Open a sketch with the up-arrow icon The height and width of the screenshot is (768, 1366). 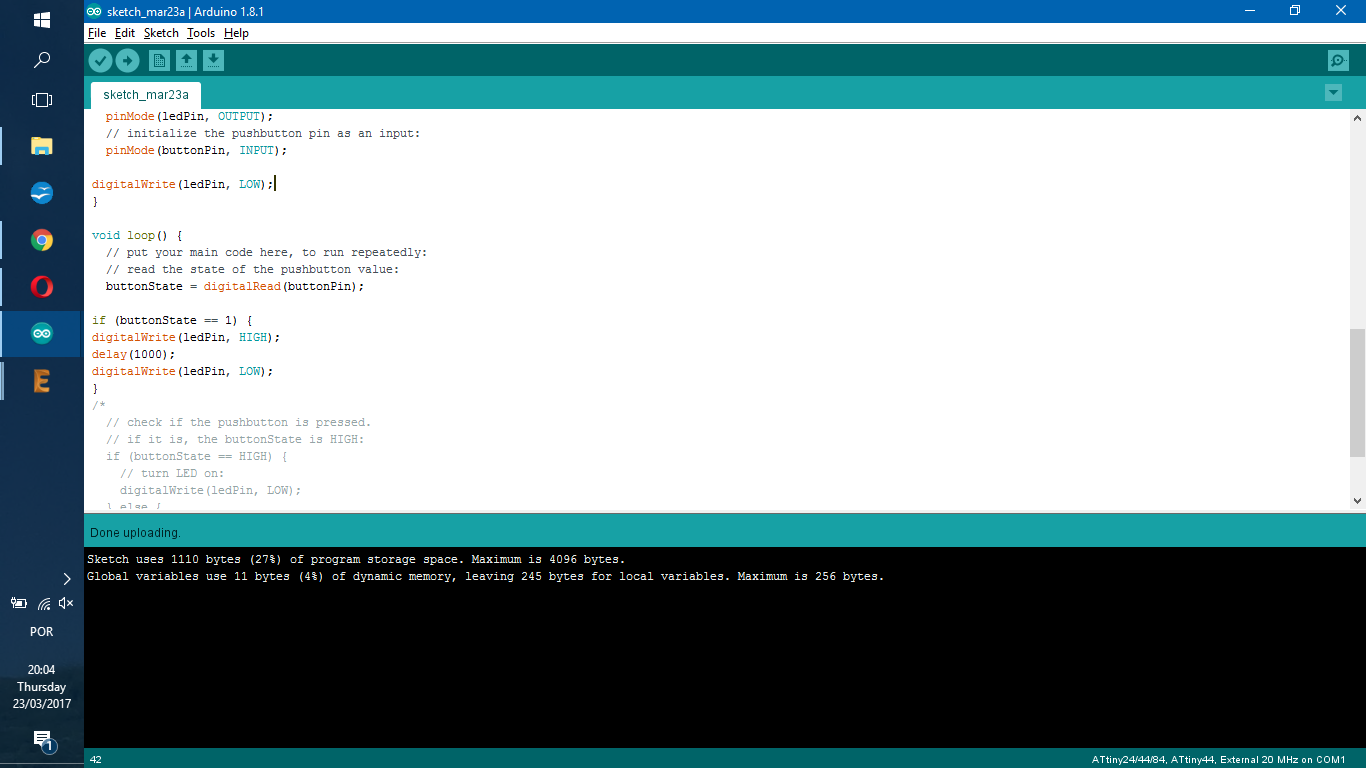pos(186,61)
